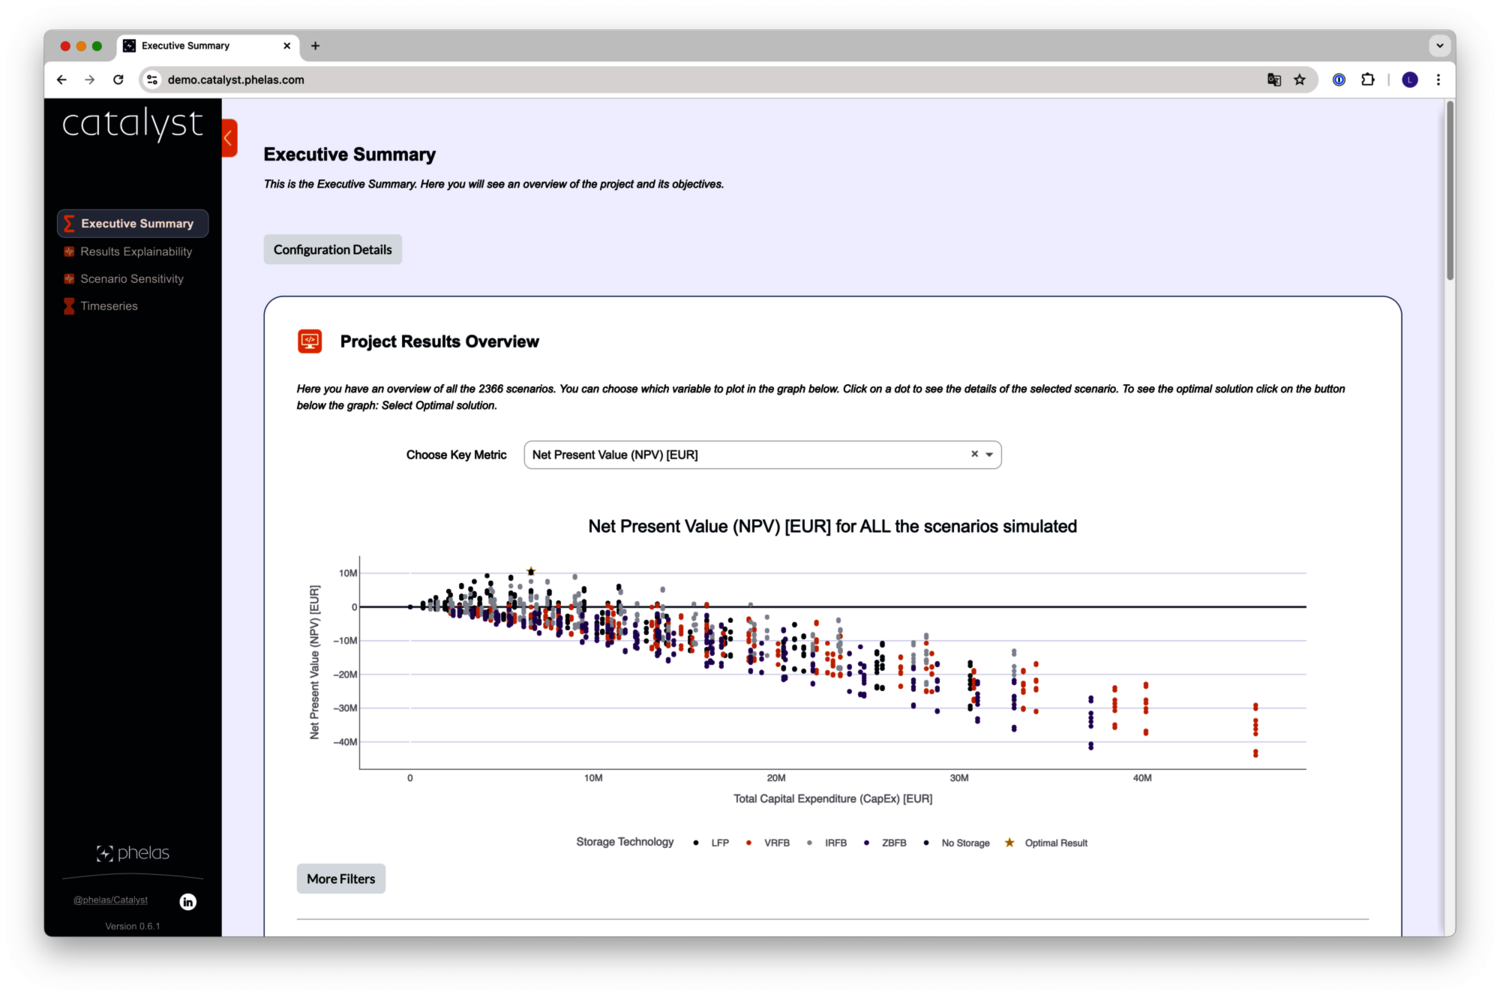The width and height of the screenshot is (1500, 995).
Task: Open the LinkedIn icon in sidebar
Action: point(188,902)
